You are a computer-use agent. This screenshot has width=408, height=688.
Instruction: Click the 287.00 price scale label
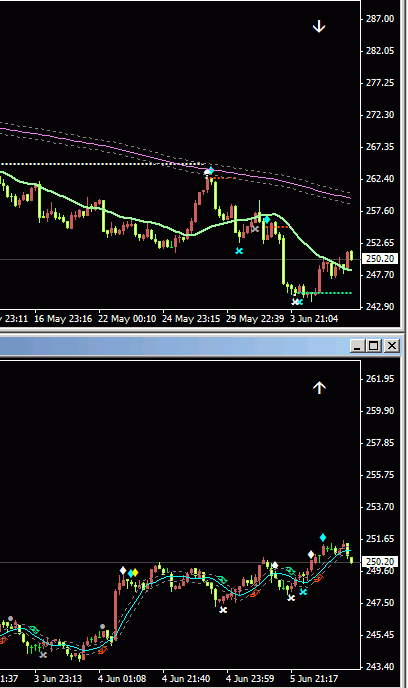(380, 19)
